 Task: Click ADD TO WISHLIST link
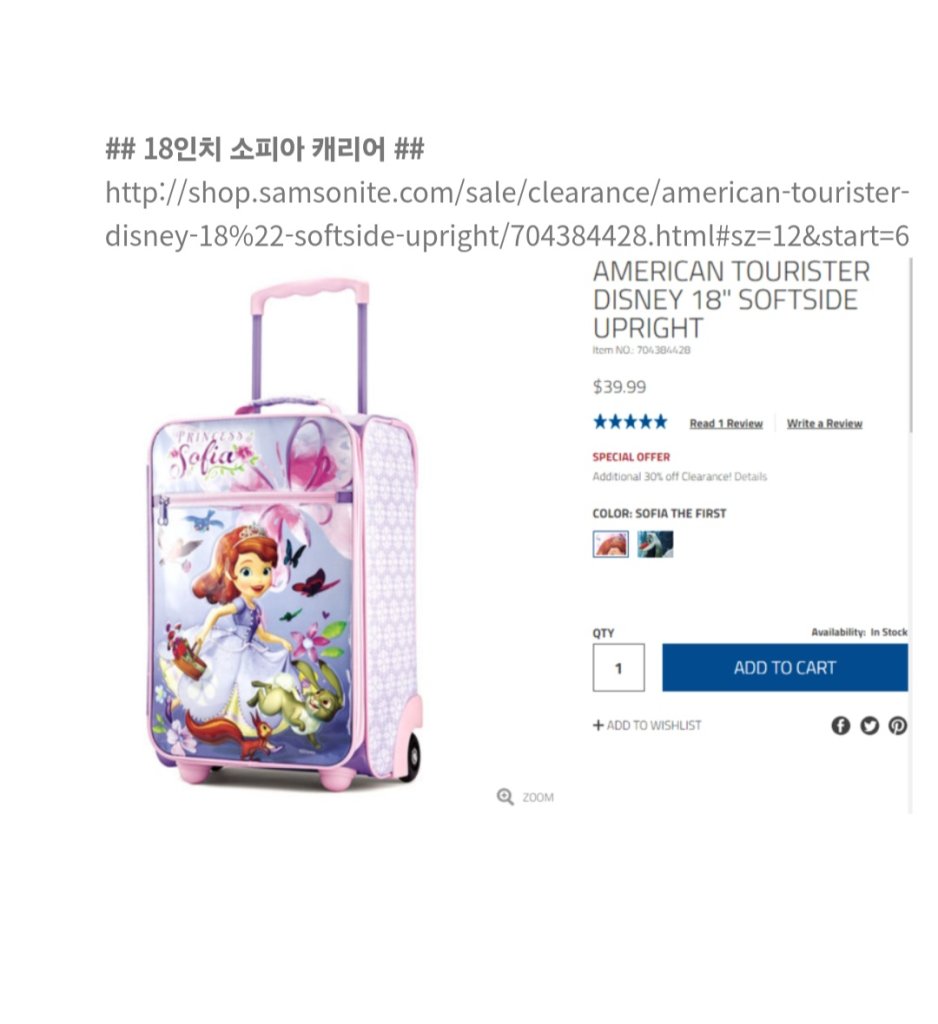click(x=653, y=725)
